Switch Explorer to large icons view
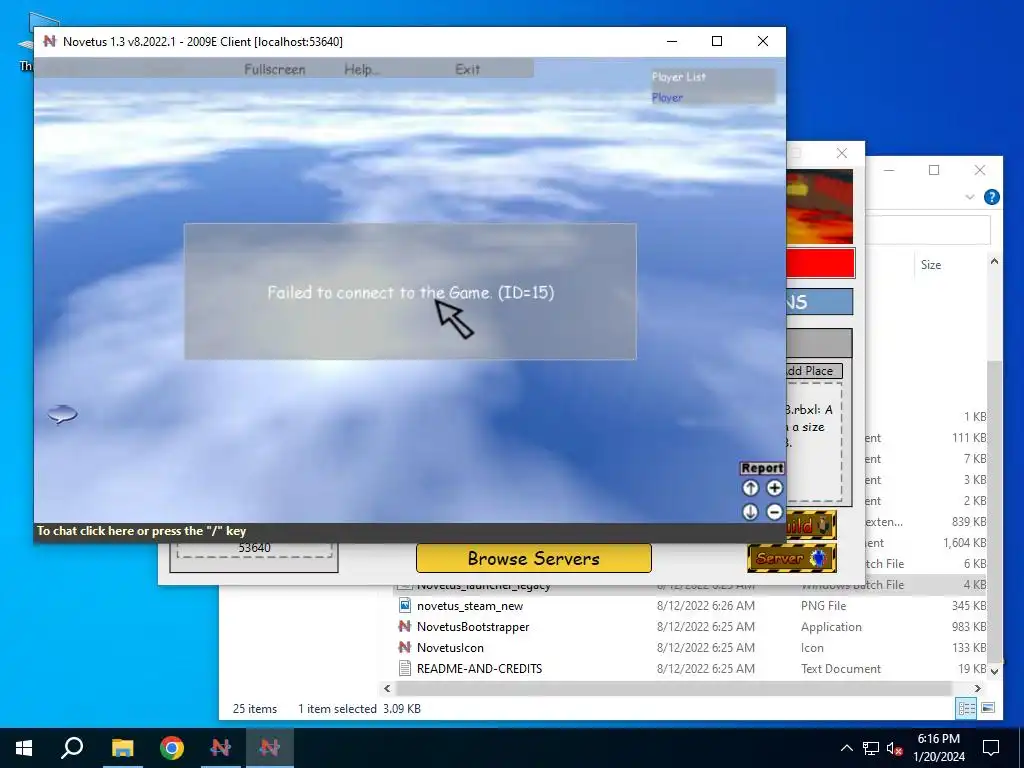1024x768 pixels. coord(988,708)
